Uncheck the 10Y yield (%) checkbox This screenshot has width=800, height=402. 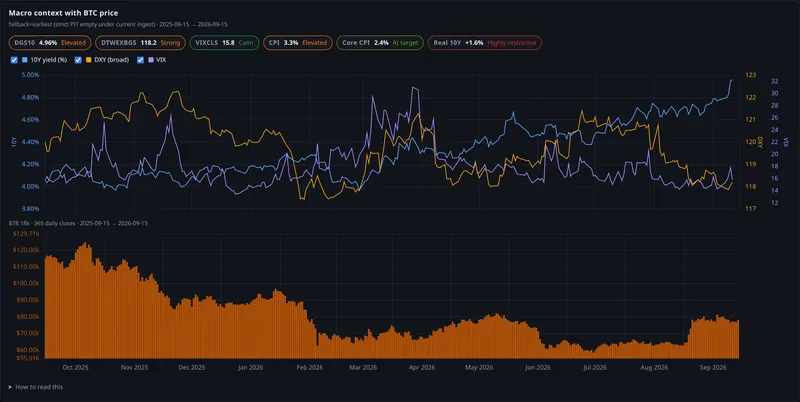pos(14,60)
